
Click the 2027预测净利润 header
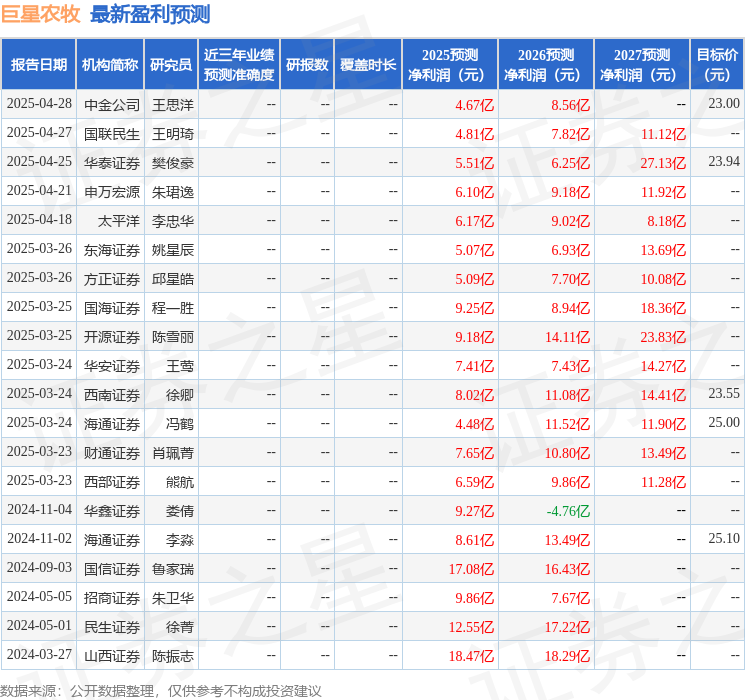point(642,65)
